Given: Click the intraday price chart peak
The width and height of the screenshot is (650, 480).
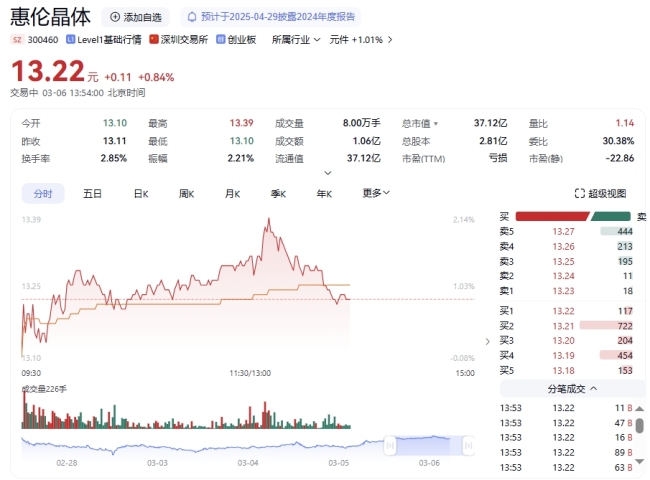Looking at the screenshot, I should (x=269, y=219).
